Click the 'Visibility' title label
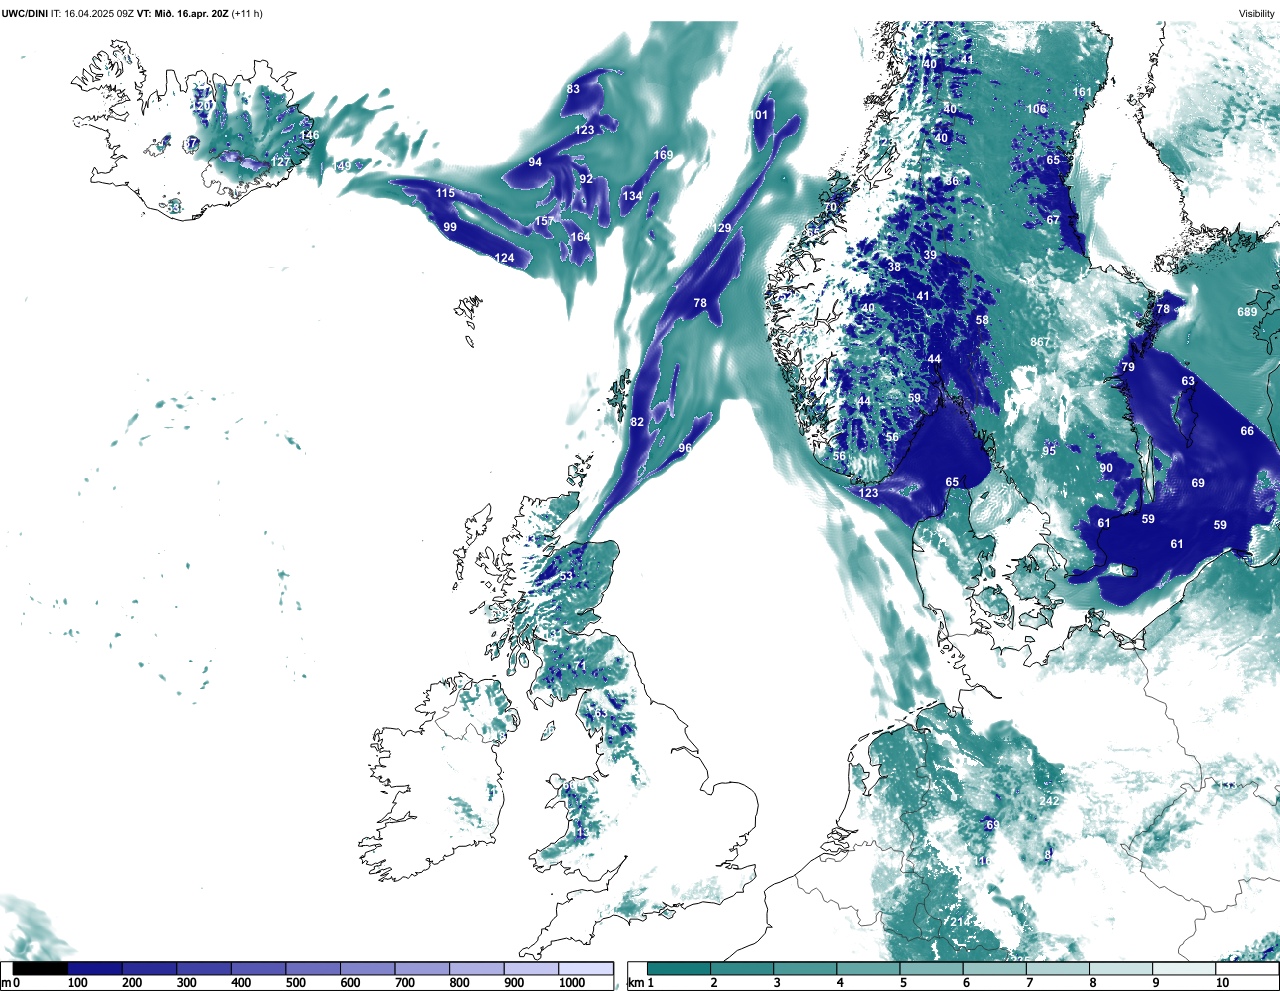The height and width of the screenshot is (991, 1280). (x=1257, y=14)
